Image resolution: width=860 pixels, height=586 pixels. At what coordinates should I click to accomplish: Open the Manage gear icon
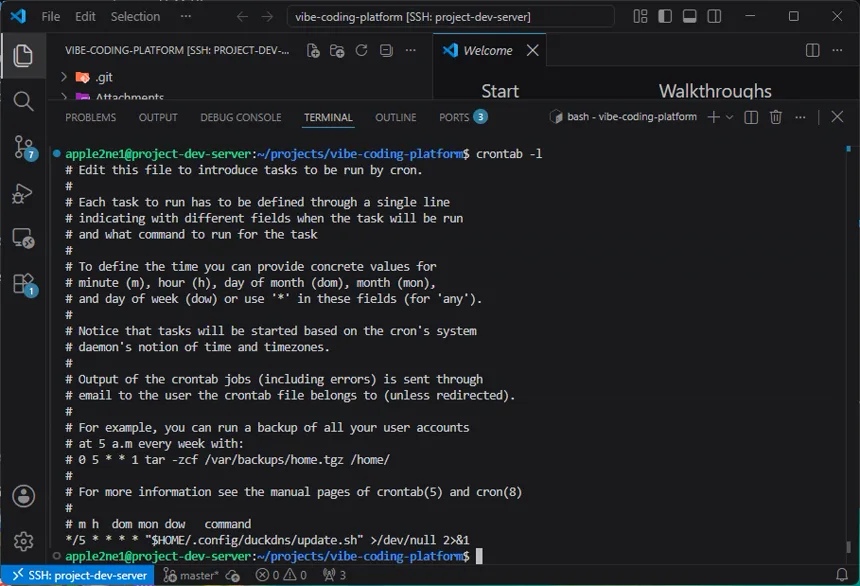24,542
